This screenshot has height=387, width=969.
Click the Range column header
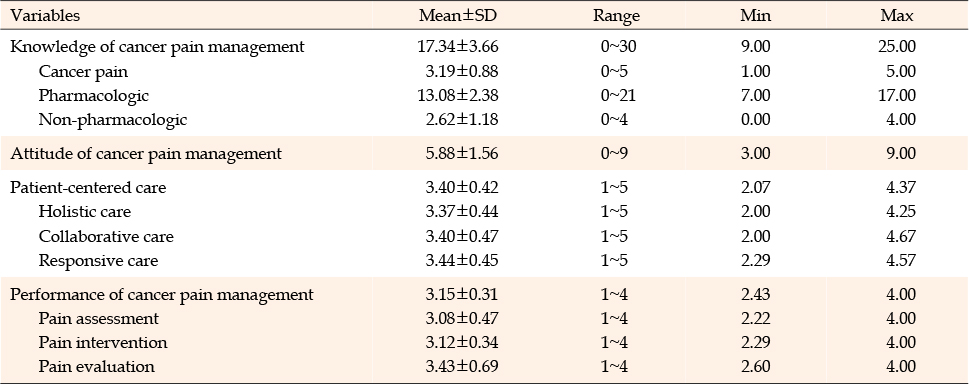616,16
